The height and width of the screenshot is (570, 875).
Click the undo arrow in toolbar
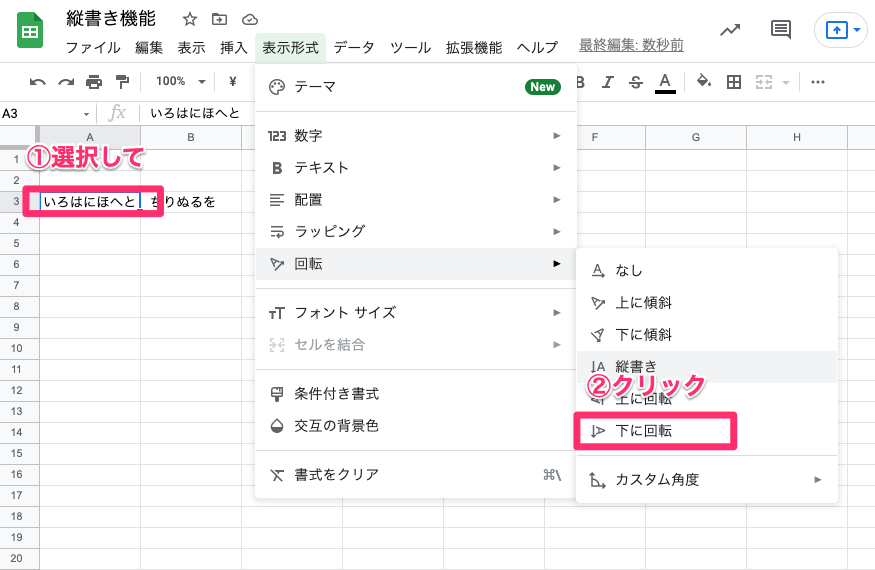(x=38, y=82)
